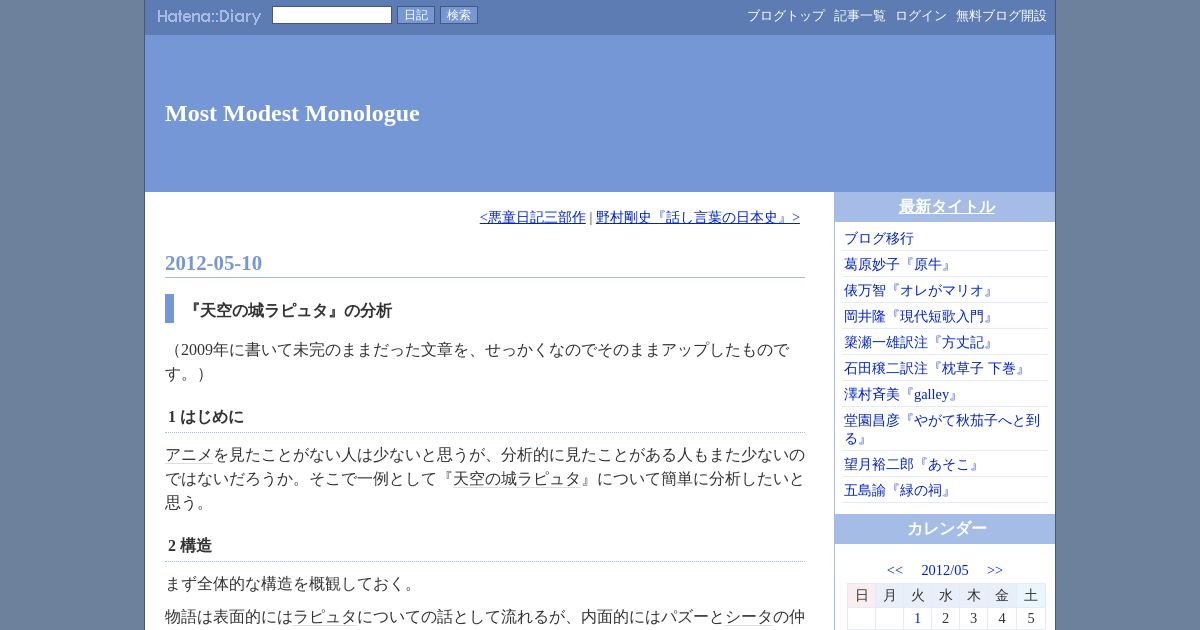Screen dimensions: 1200x630
Task: Open calendar day 1 entry
Action: (917, 618)
